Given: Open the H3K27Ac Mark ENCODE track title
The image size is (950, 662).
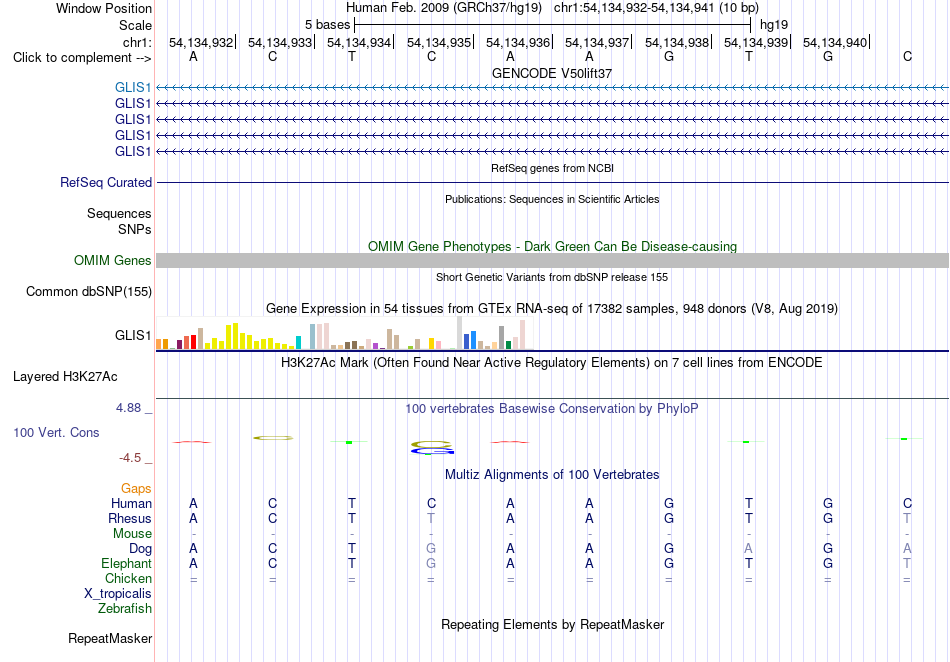Looking at the screenshot, I should (x=552, y=363).
